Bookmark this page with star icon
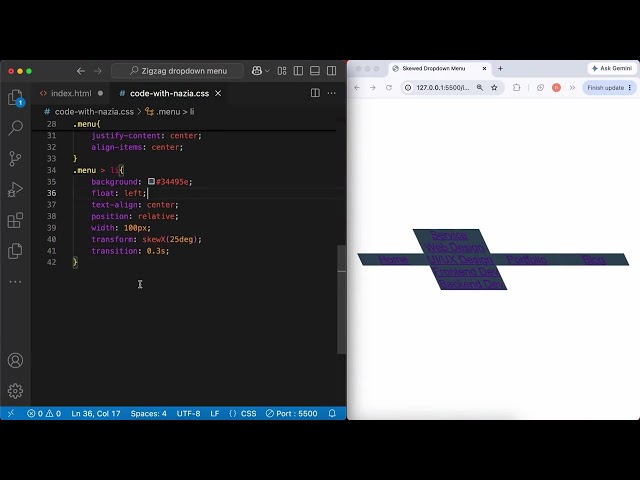640x480 pixels. tap(494, 88)
